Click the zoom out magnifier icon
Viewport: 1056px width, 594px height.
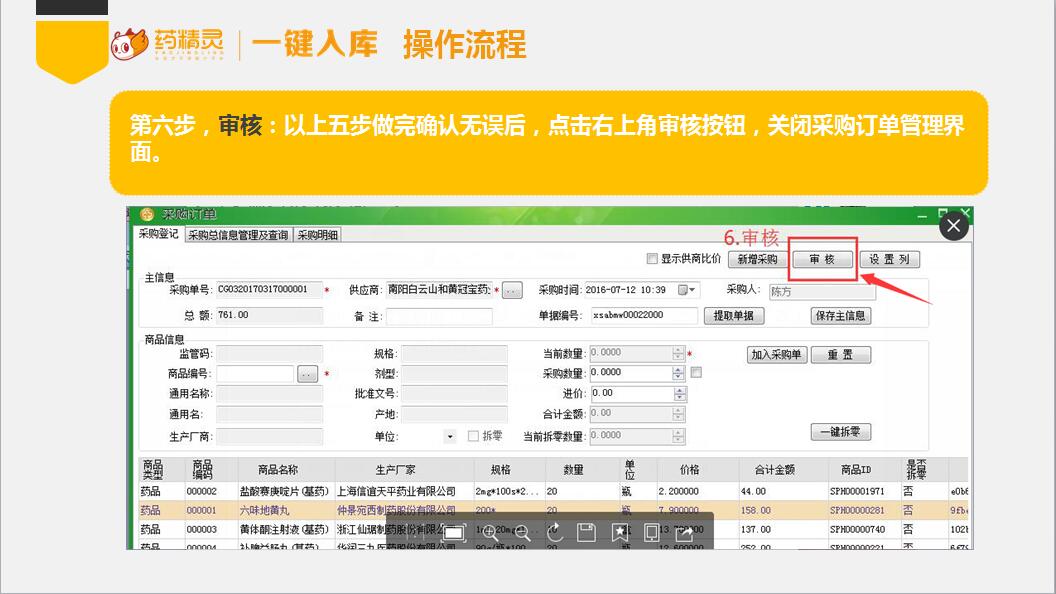click(521, 533)
